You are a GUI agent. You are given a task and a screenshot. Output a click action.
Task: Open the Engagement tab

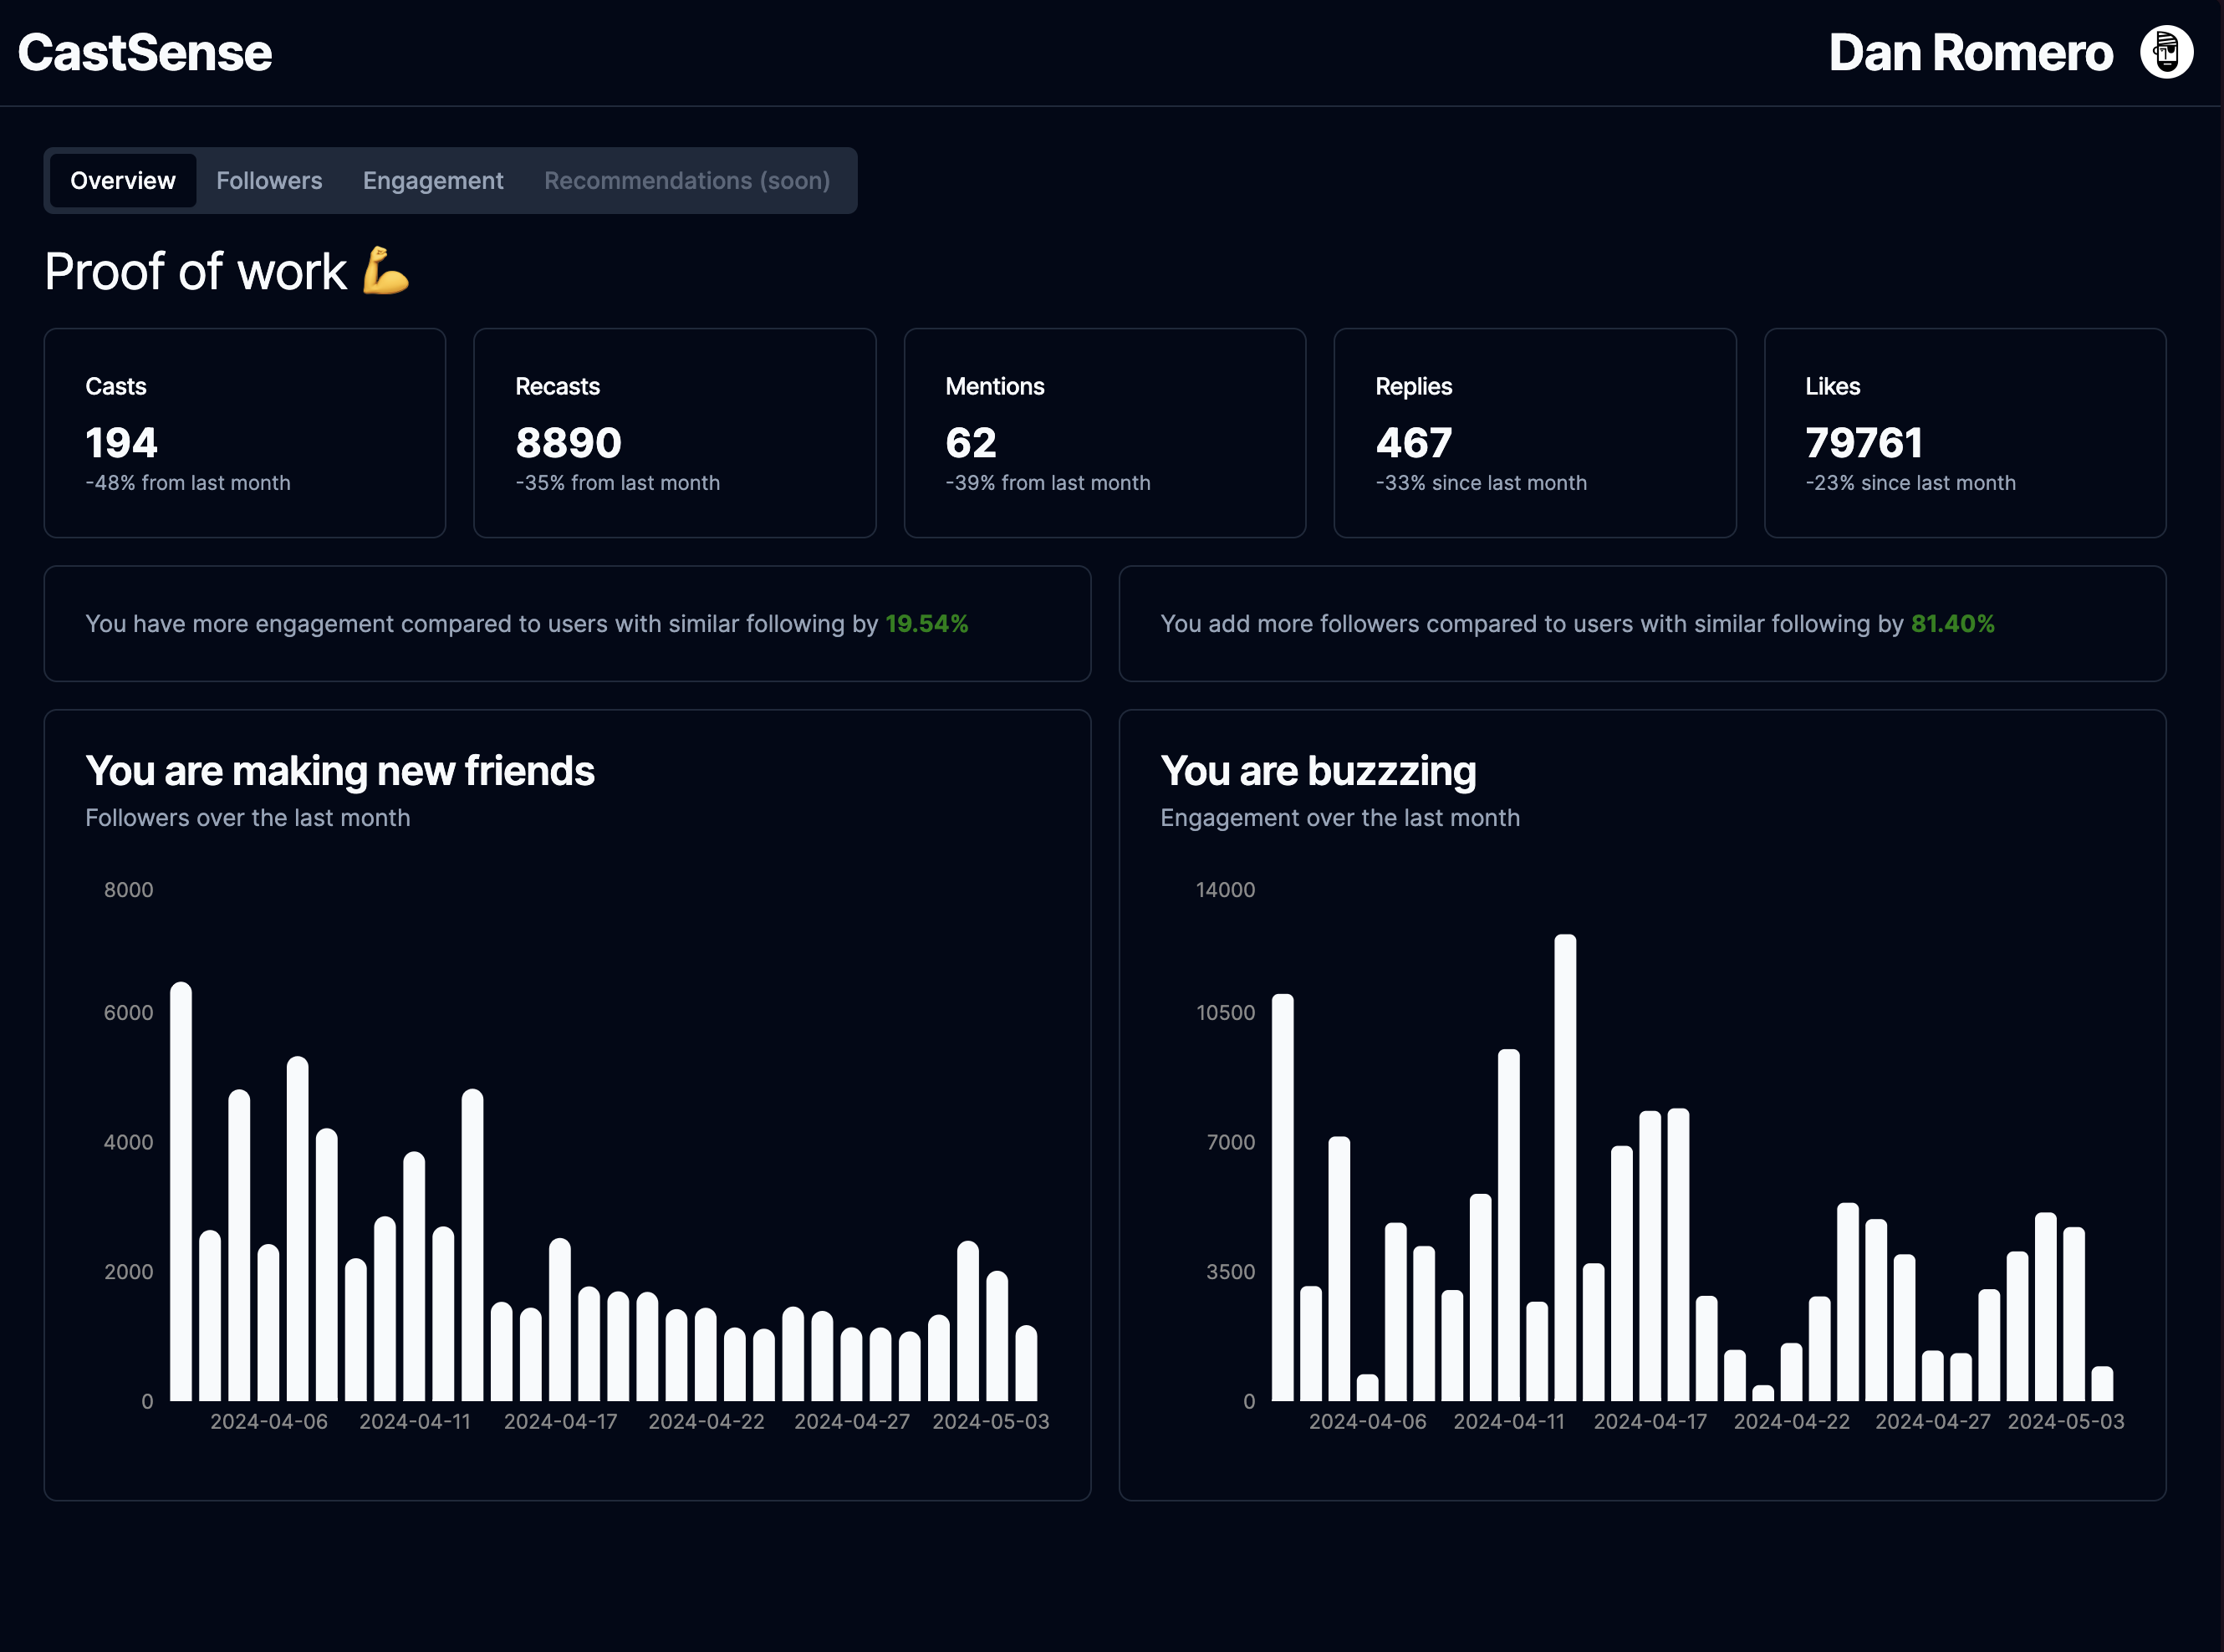pos(433,181)
